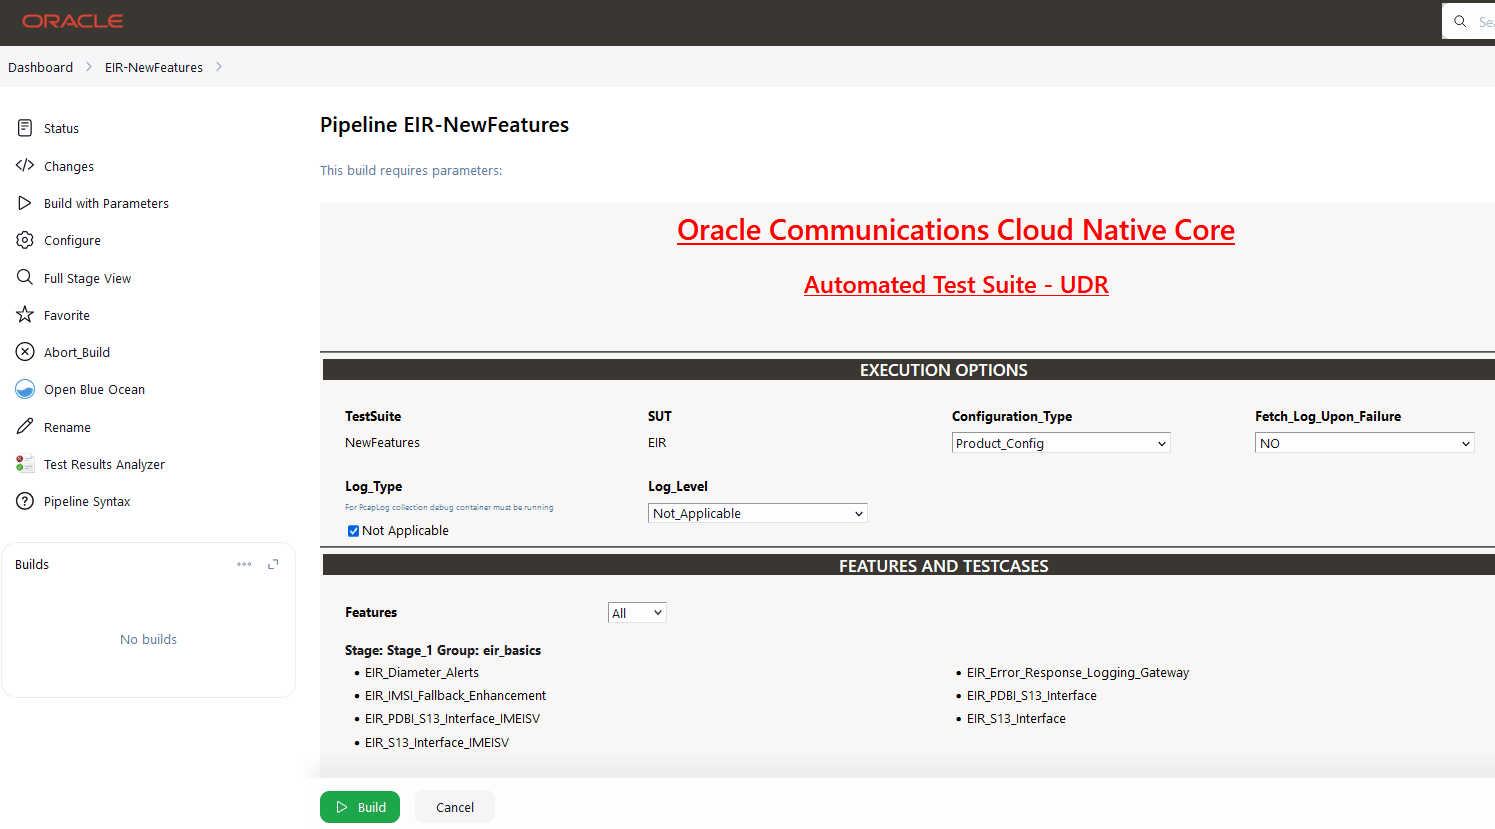1495x829 pixels.
Task: Click the 'Pipeline EIR-NewFeatures' page title
Action: pos(444,125)
